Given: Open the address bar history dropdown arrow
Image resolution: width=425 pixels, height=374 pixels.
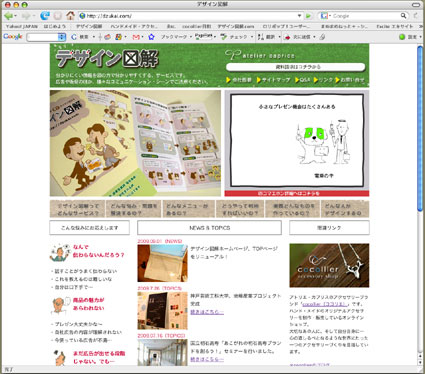Looking at the screenshot, I should tap(299, 16).
